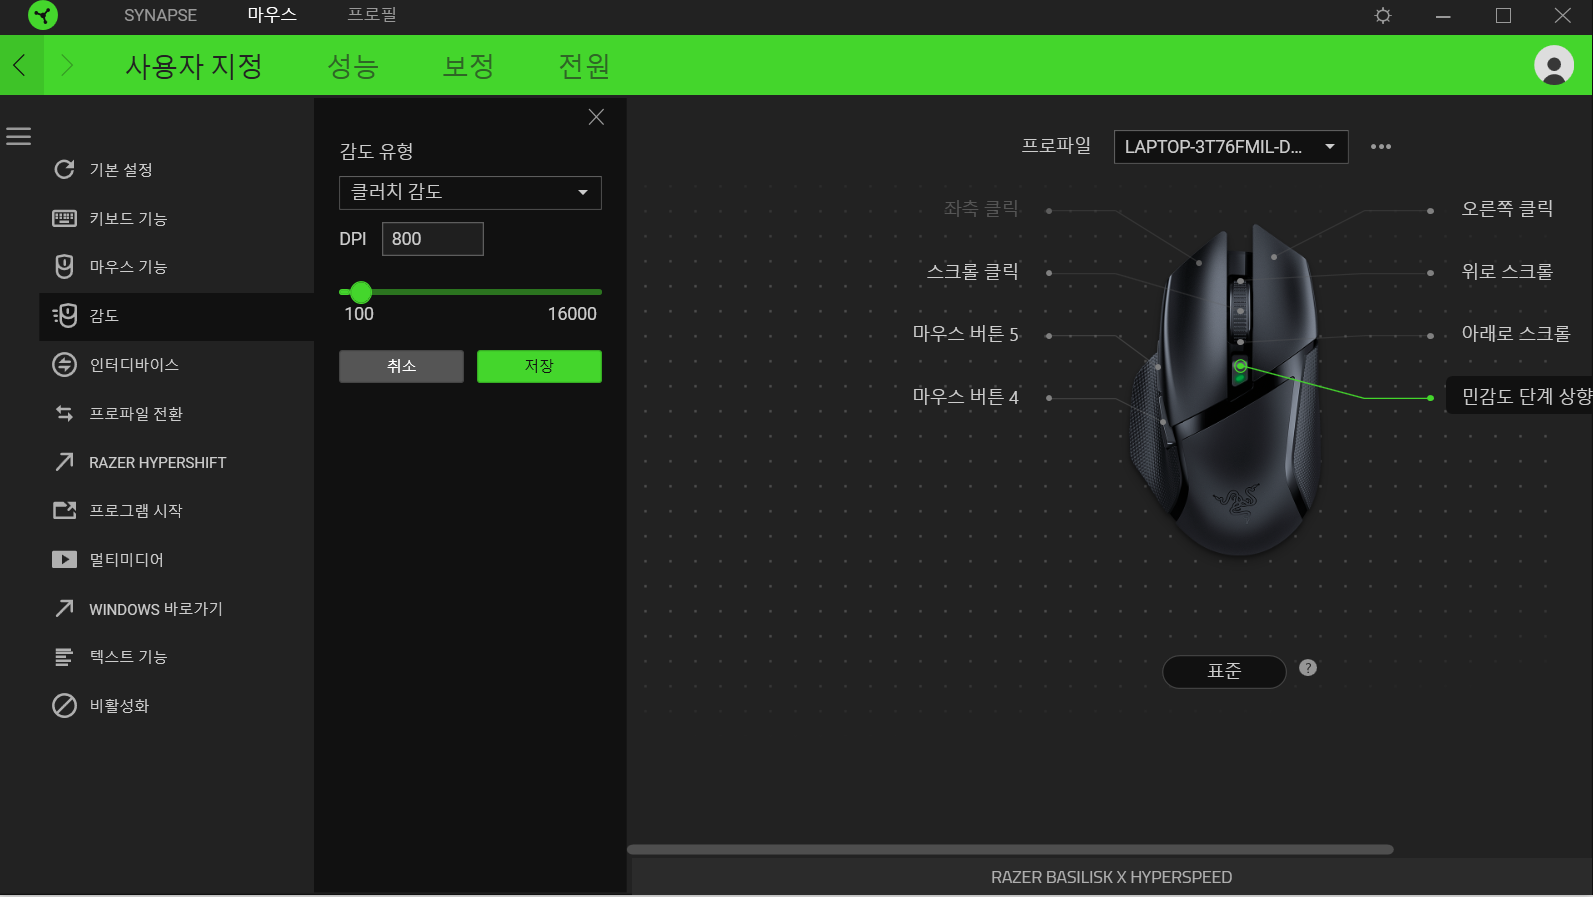
Task: Open the 프로파일 dropdown list
Action: [x=1231, y=147]
